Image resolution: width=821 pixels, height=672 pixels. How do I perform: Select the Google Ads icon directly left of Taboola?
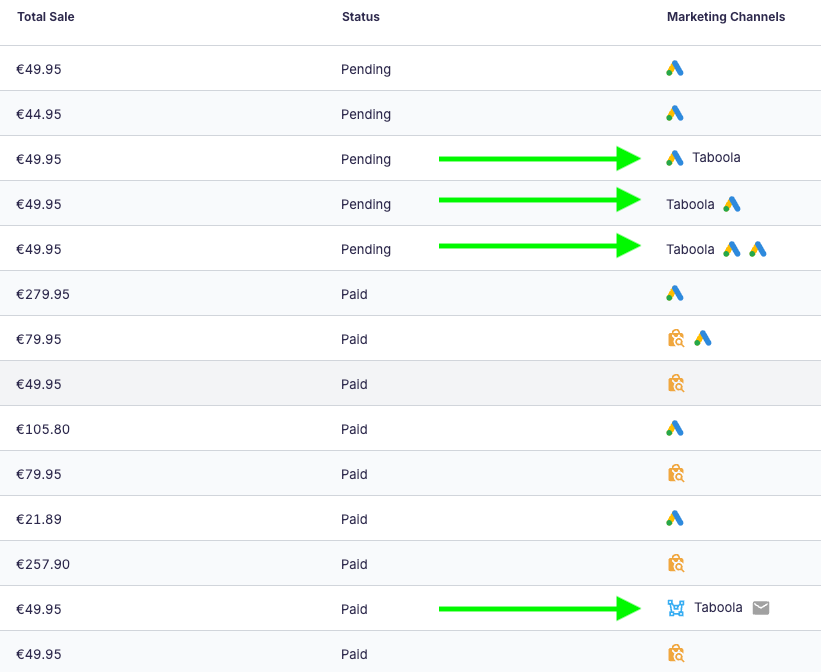point(675,158)
